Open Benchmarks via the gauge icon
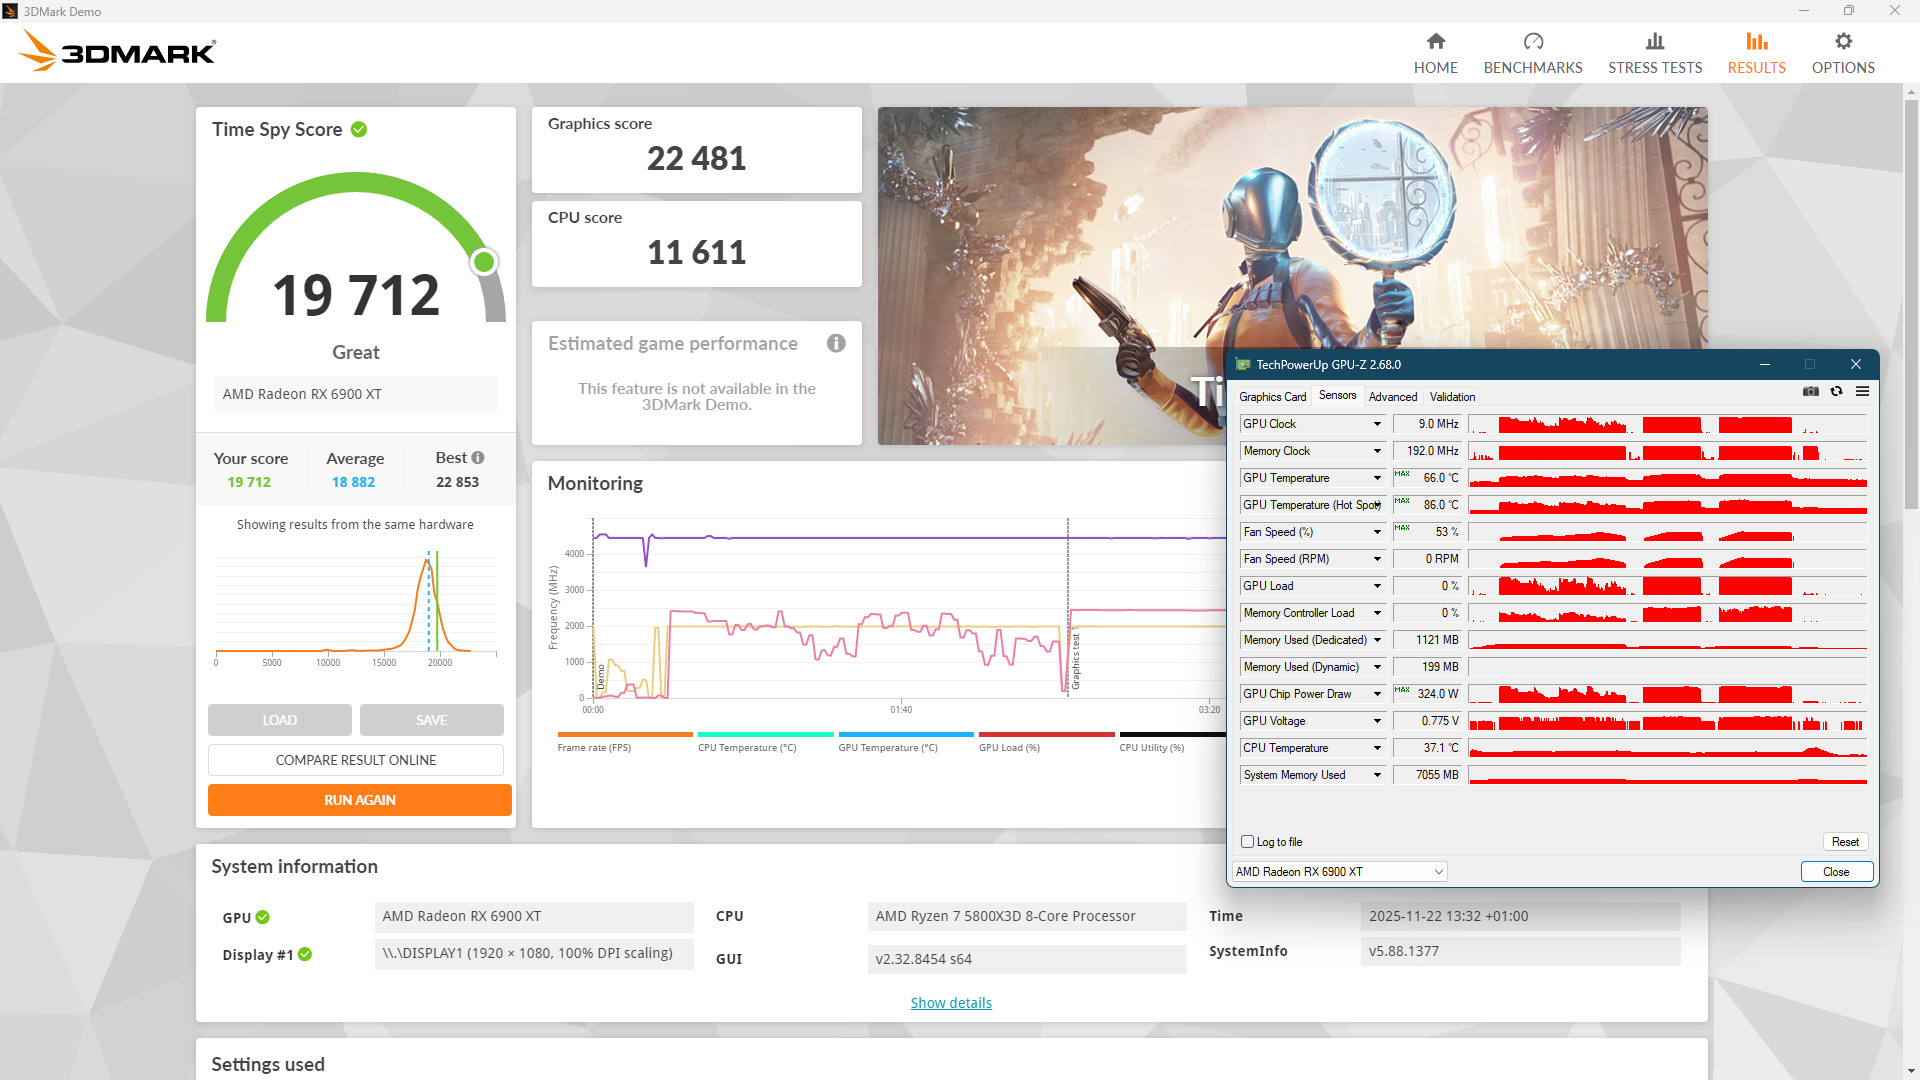1920x1080 pixels. [1532, 42]
